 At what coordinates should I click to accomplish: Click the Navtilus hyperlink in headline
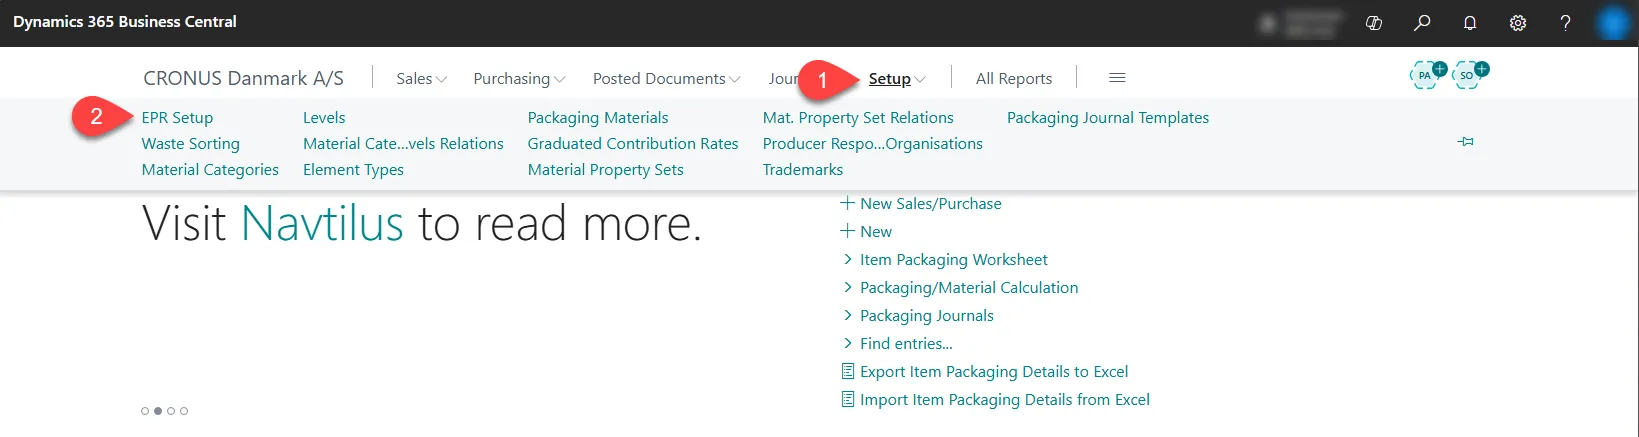tap(322, 222)
